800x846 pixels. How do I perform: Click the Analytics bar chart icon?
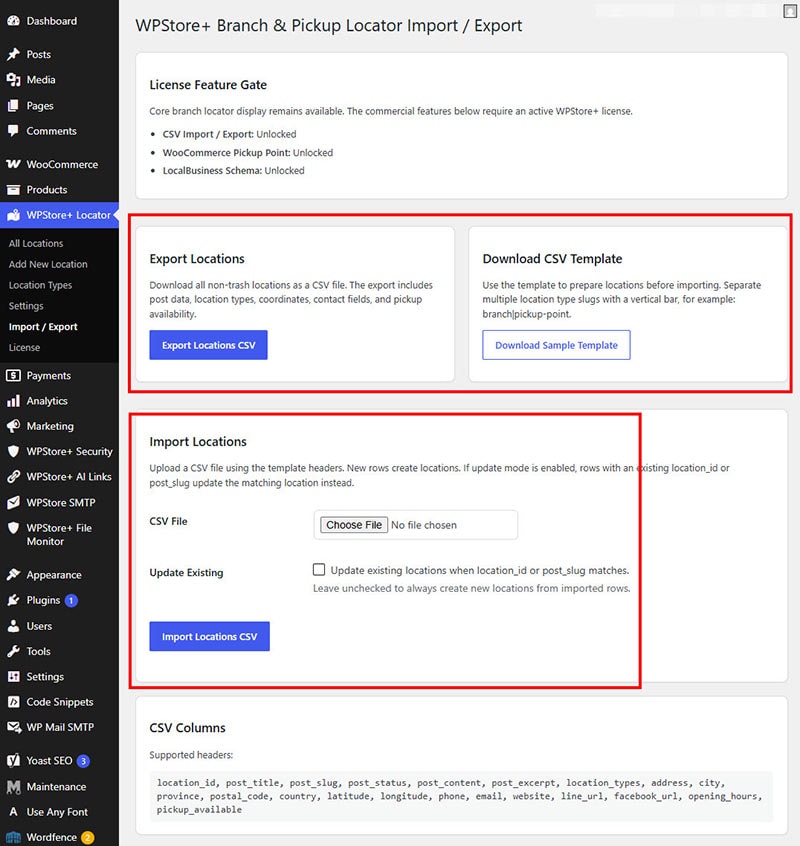13,401
